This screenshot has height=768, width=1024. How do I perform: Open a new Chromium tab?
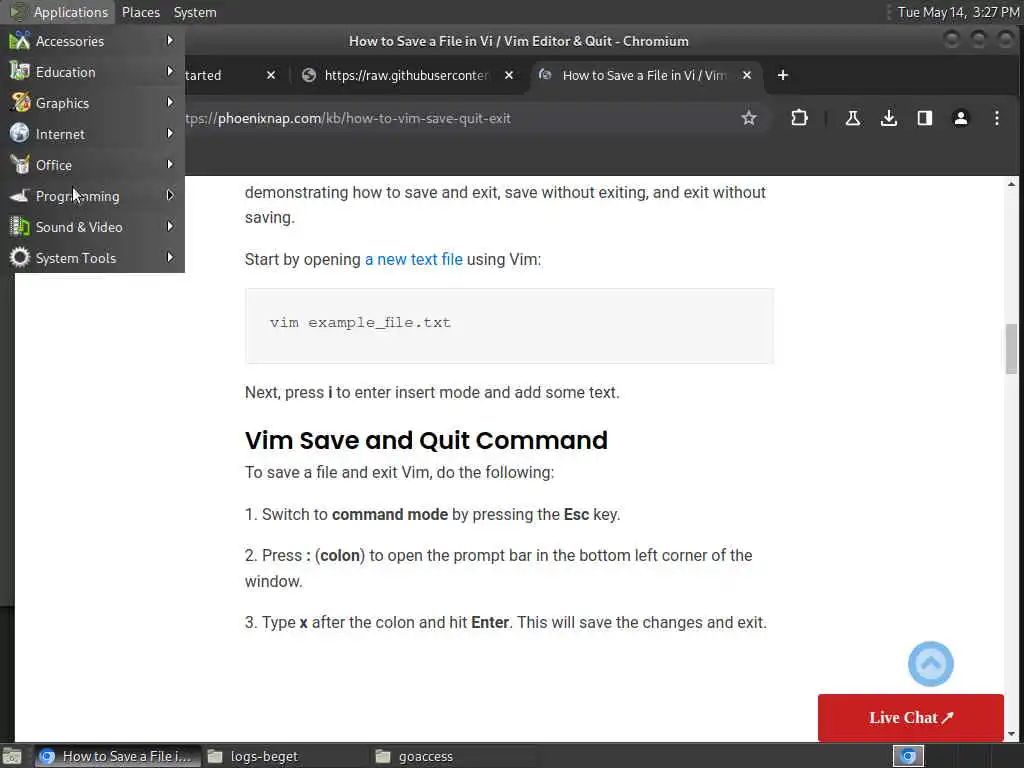tap(782, 75)
